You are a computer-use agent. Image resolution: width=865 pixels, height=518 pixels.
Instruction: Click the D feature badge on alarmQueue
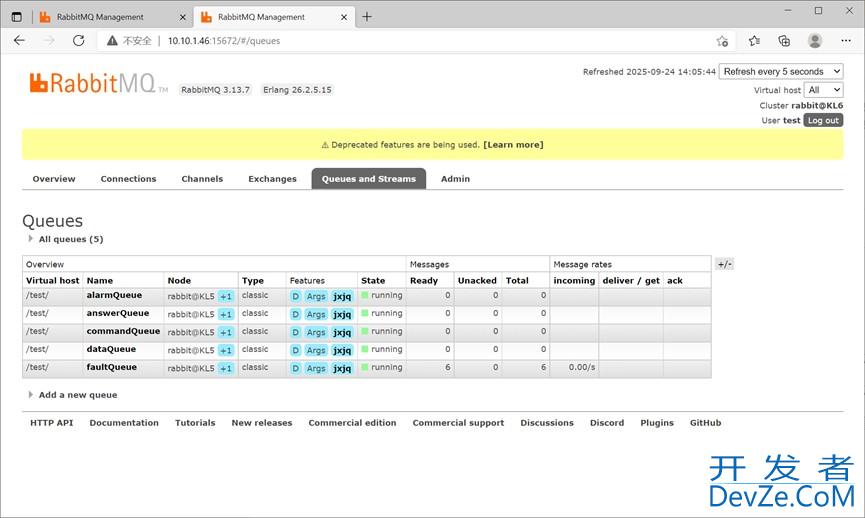coord(295,296)
